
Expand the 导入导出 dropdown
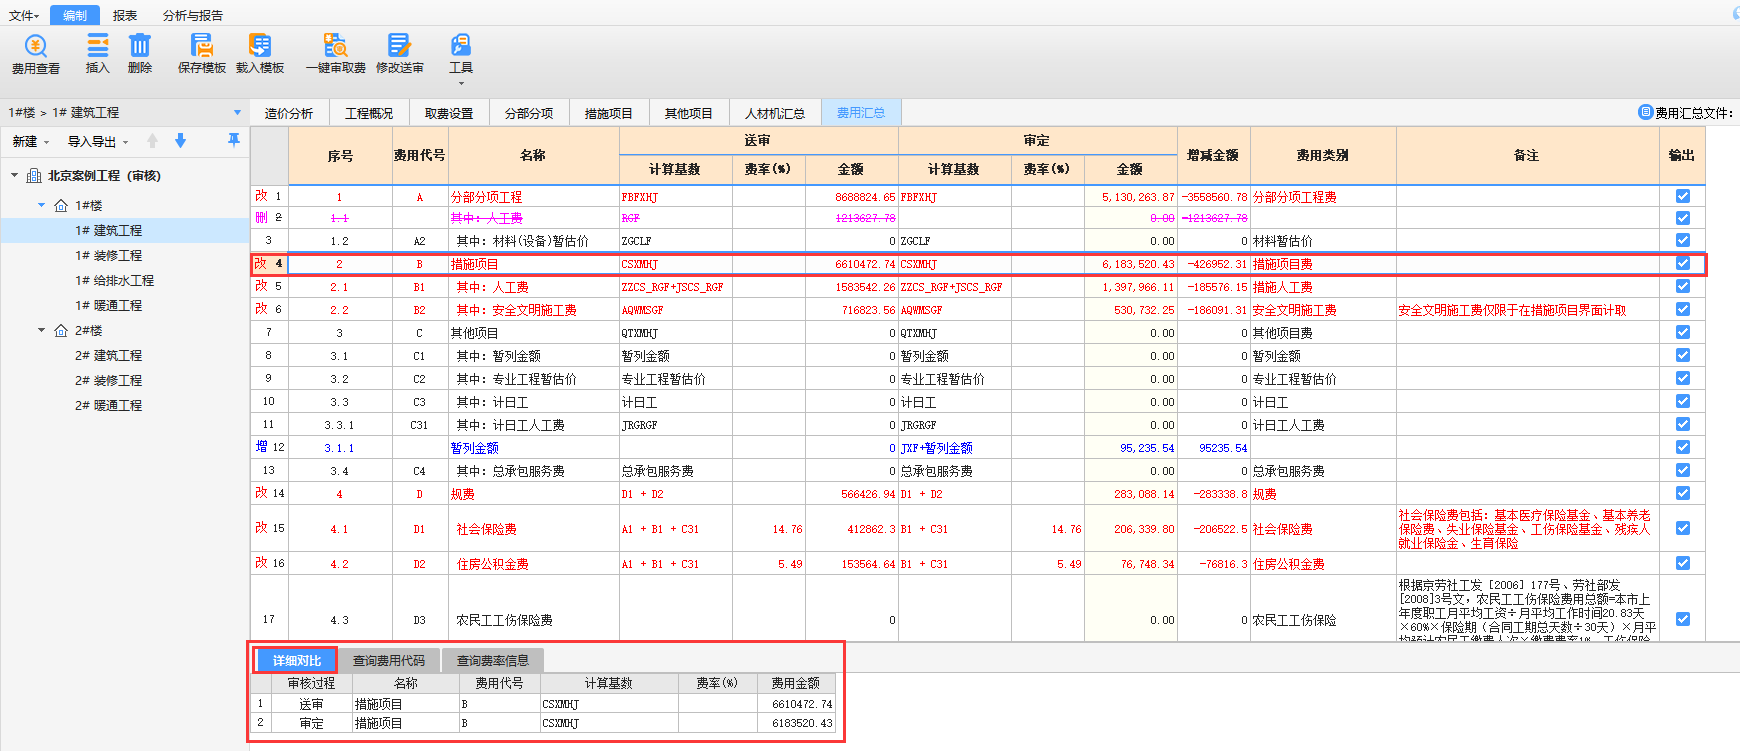pos(97,142)
